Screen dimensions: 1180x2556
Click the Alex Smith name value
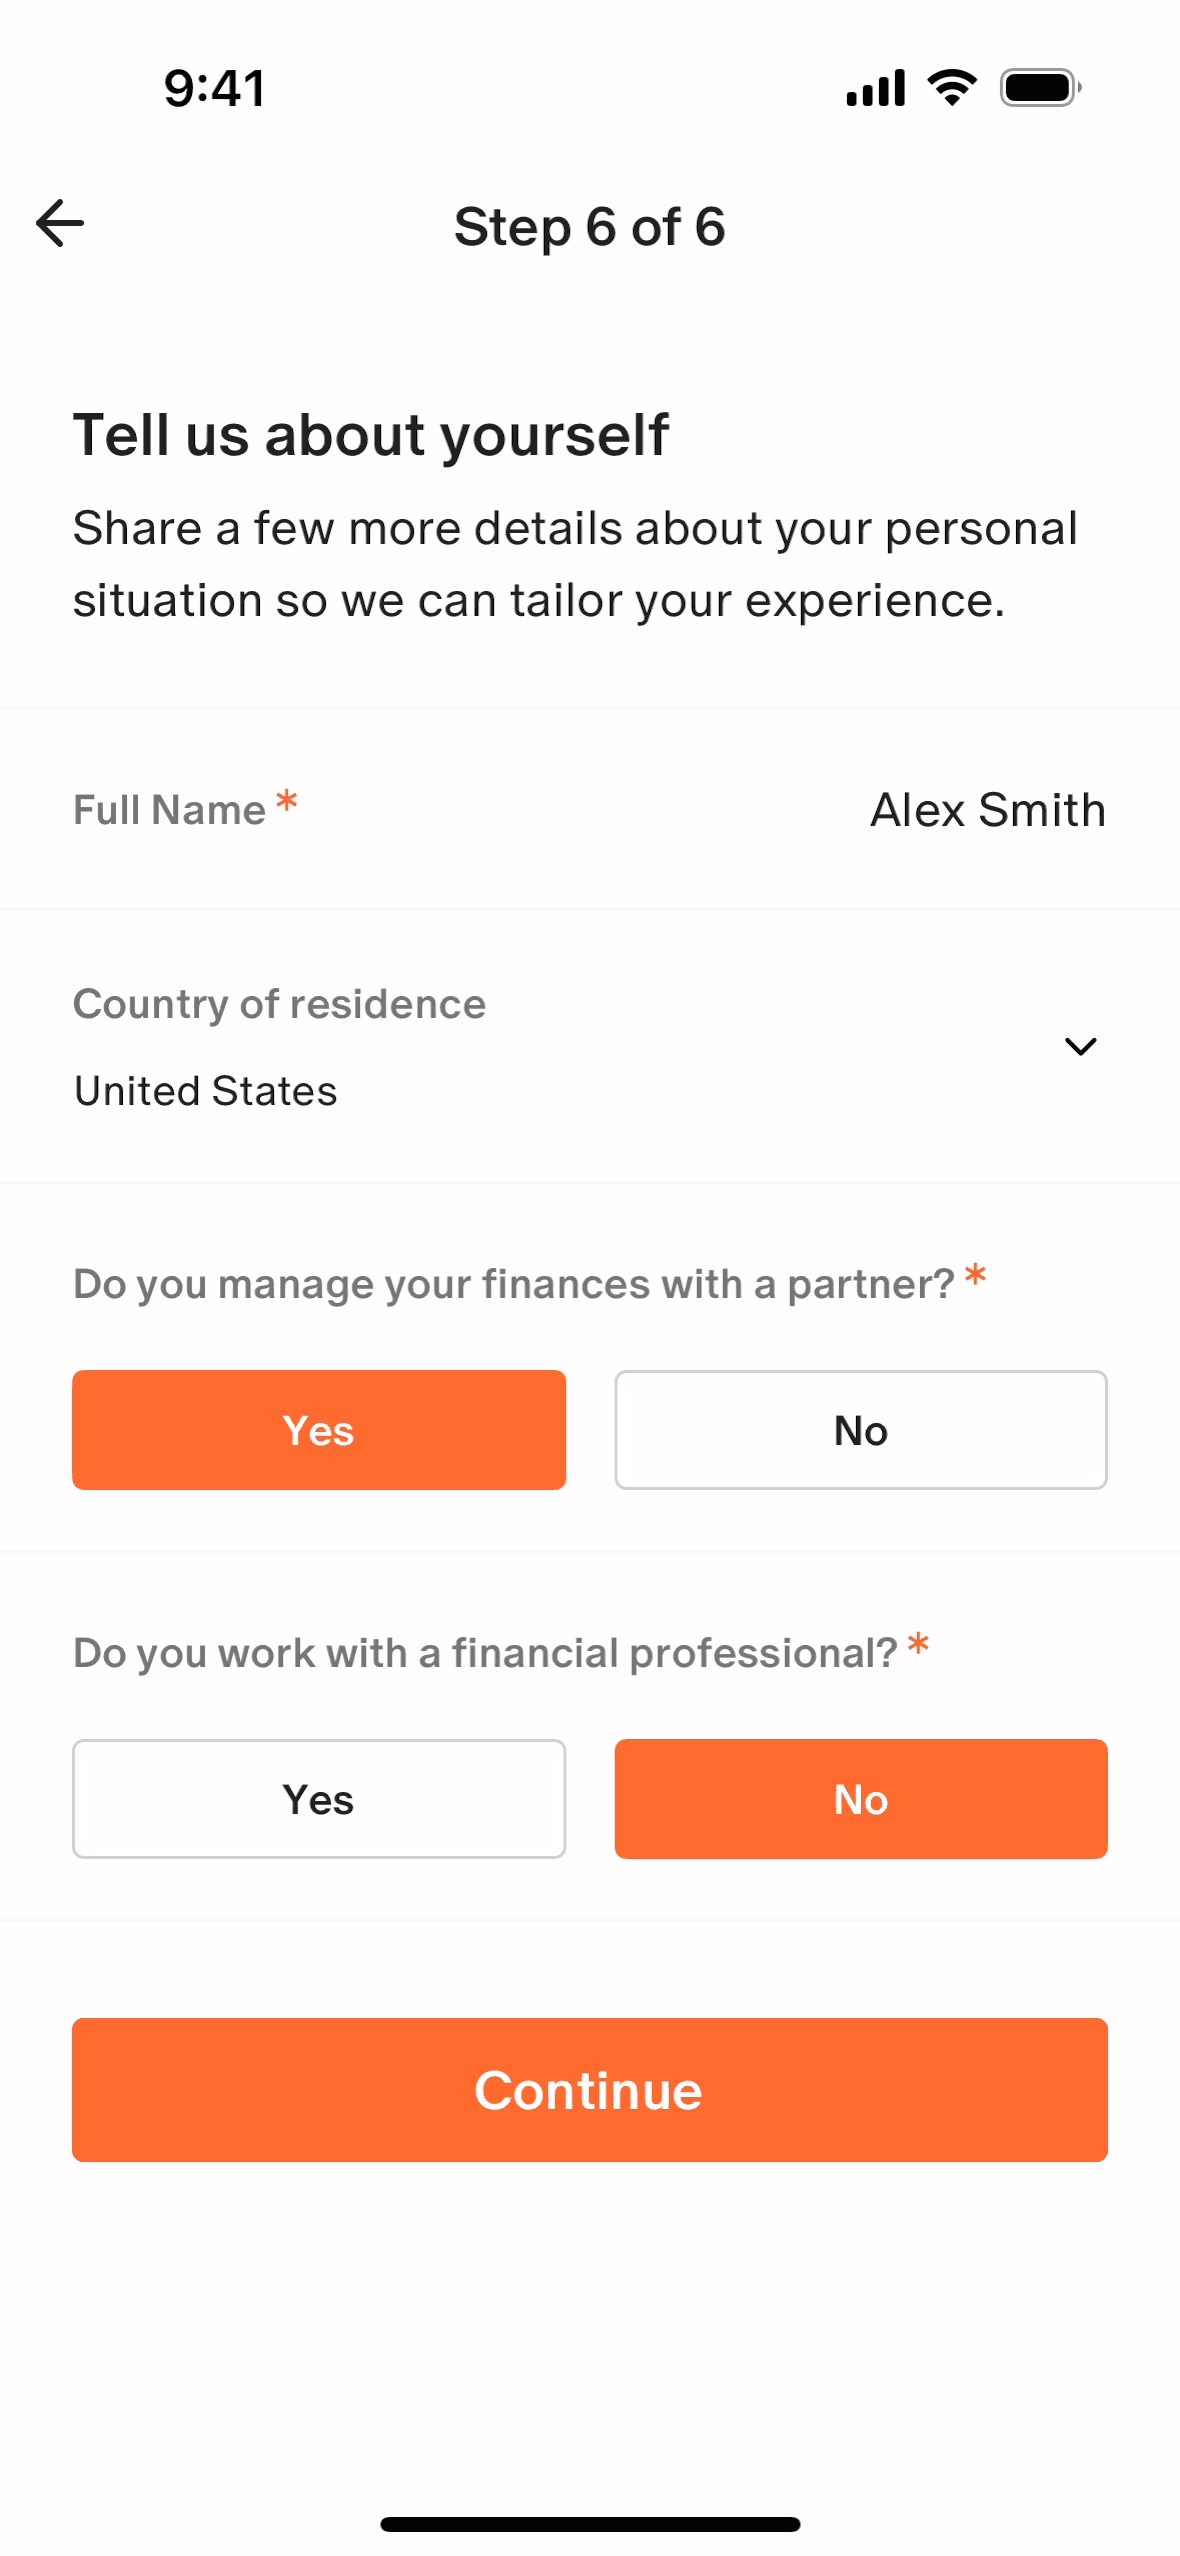988,810
